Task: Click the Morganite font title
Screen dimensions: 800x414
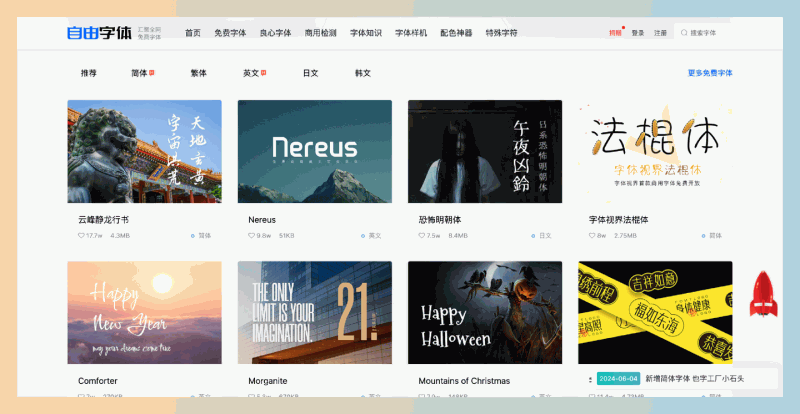Action: point(268,381)
